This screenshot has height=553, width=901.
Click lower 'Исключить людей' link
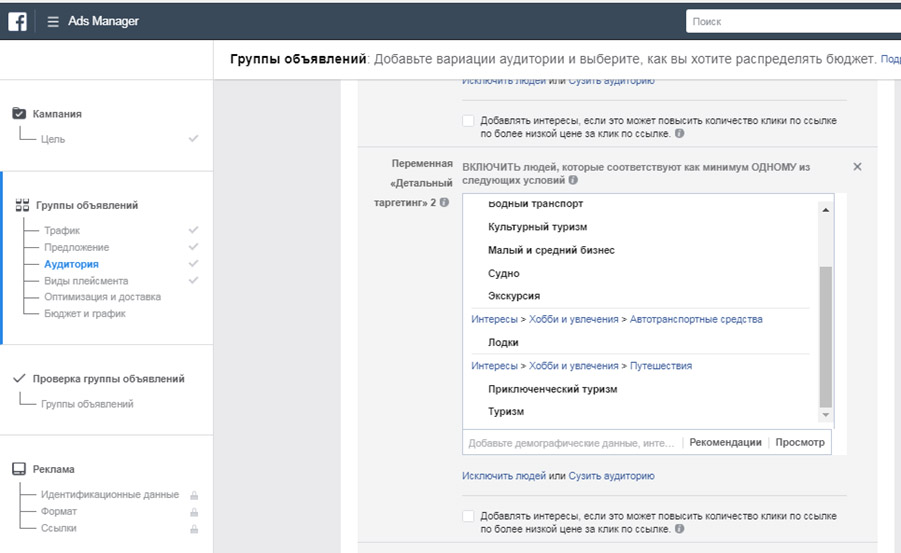click(504, 476)
